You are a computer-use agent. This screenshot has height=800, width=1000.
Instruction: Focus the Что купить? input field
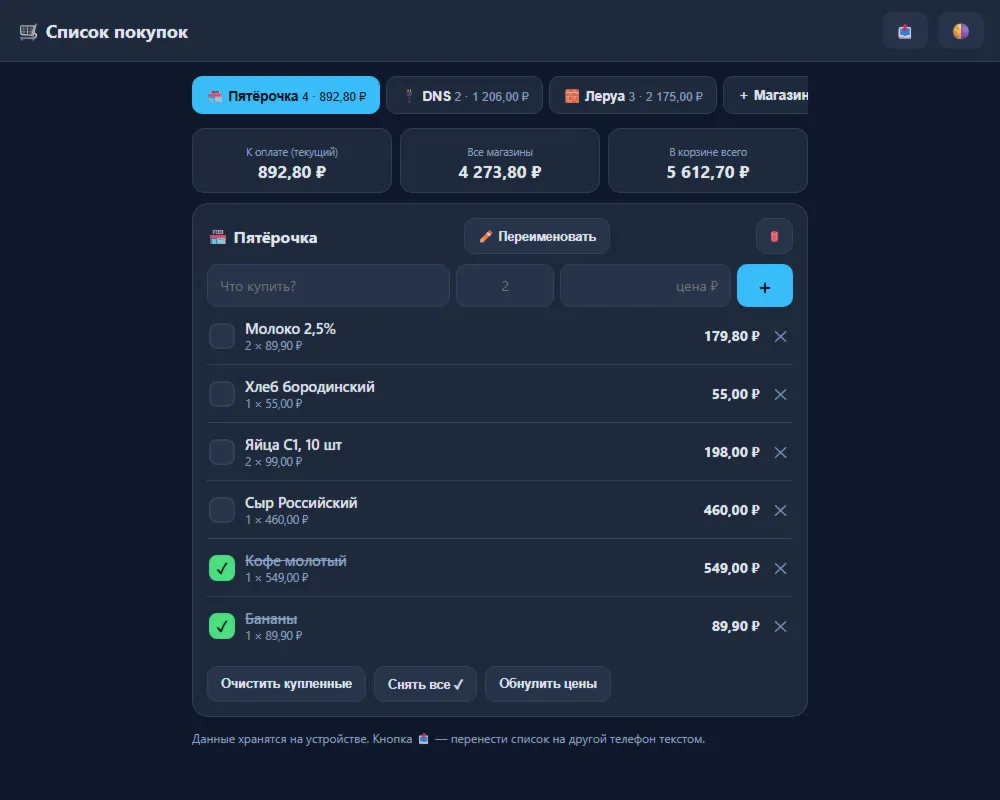tap(328, 286)
